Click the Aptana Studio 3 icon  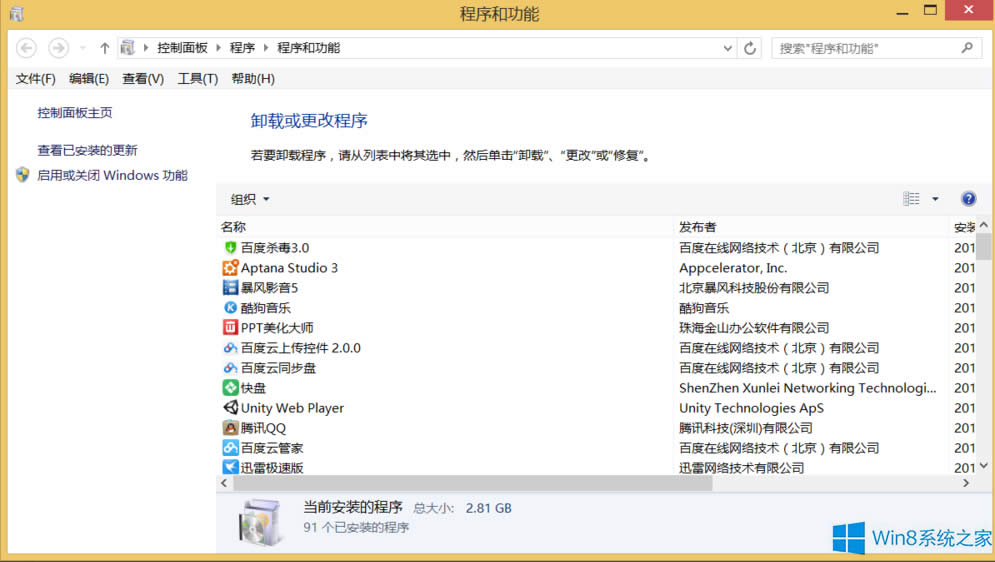230,268
